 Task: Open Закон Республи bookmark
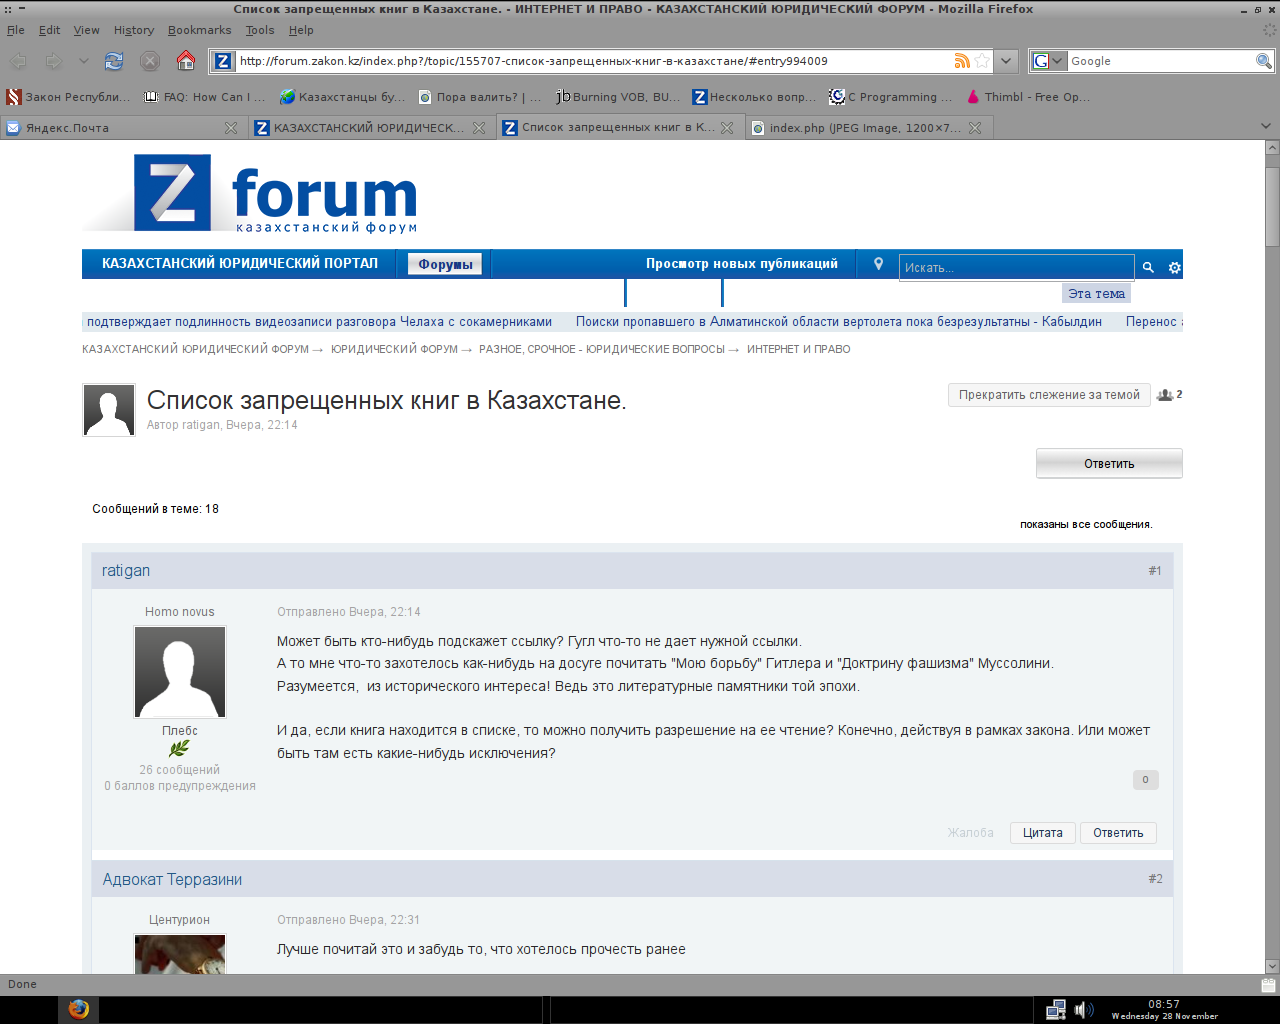[x=69, y=97]
